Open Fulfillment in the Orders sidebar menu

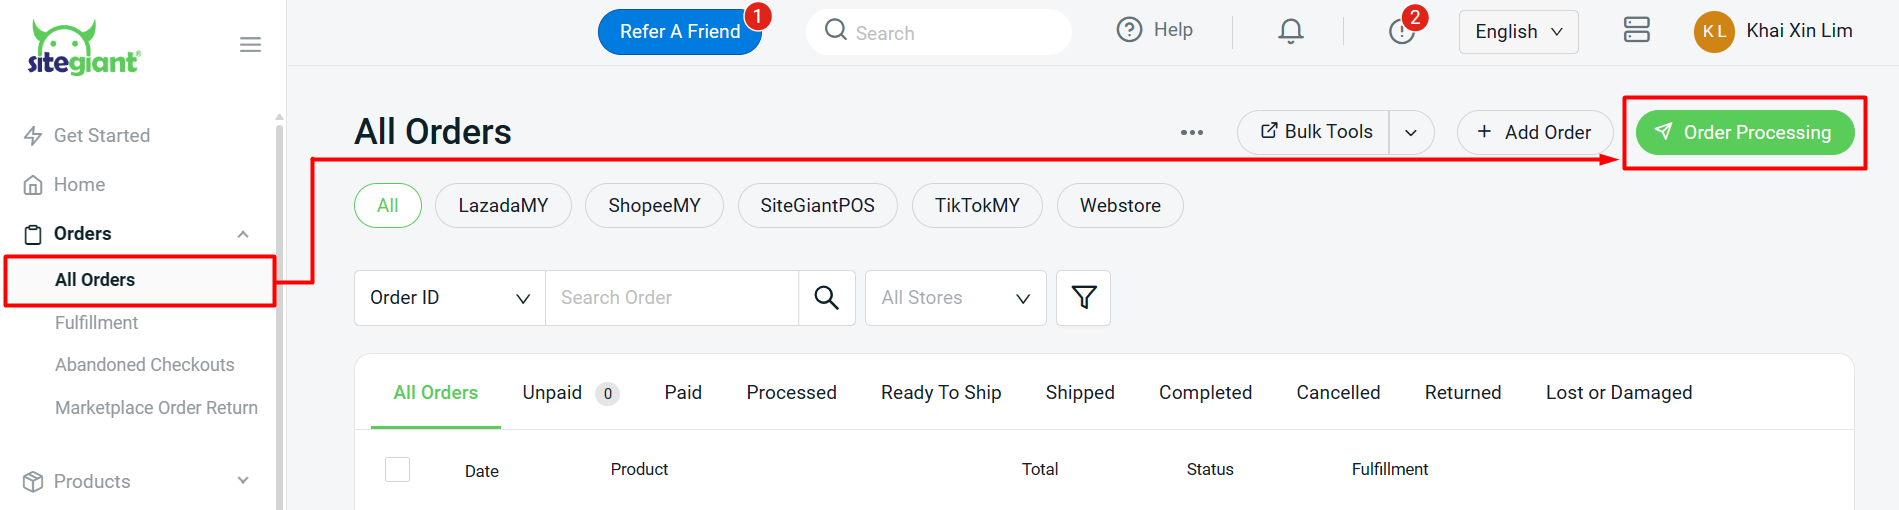pos(97,323)
